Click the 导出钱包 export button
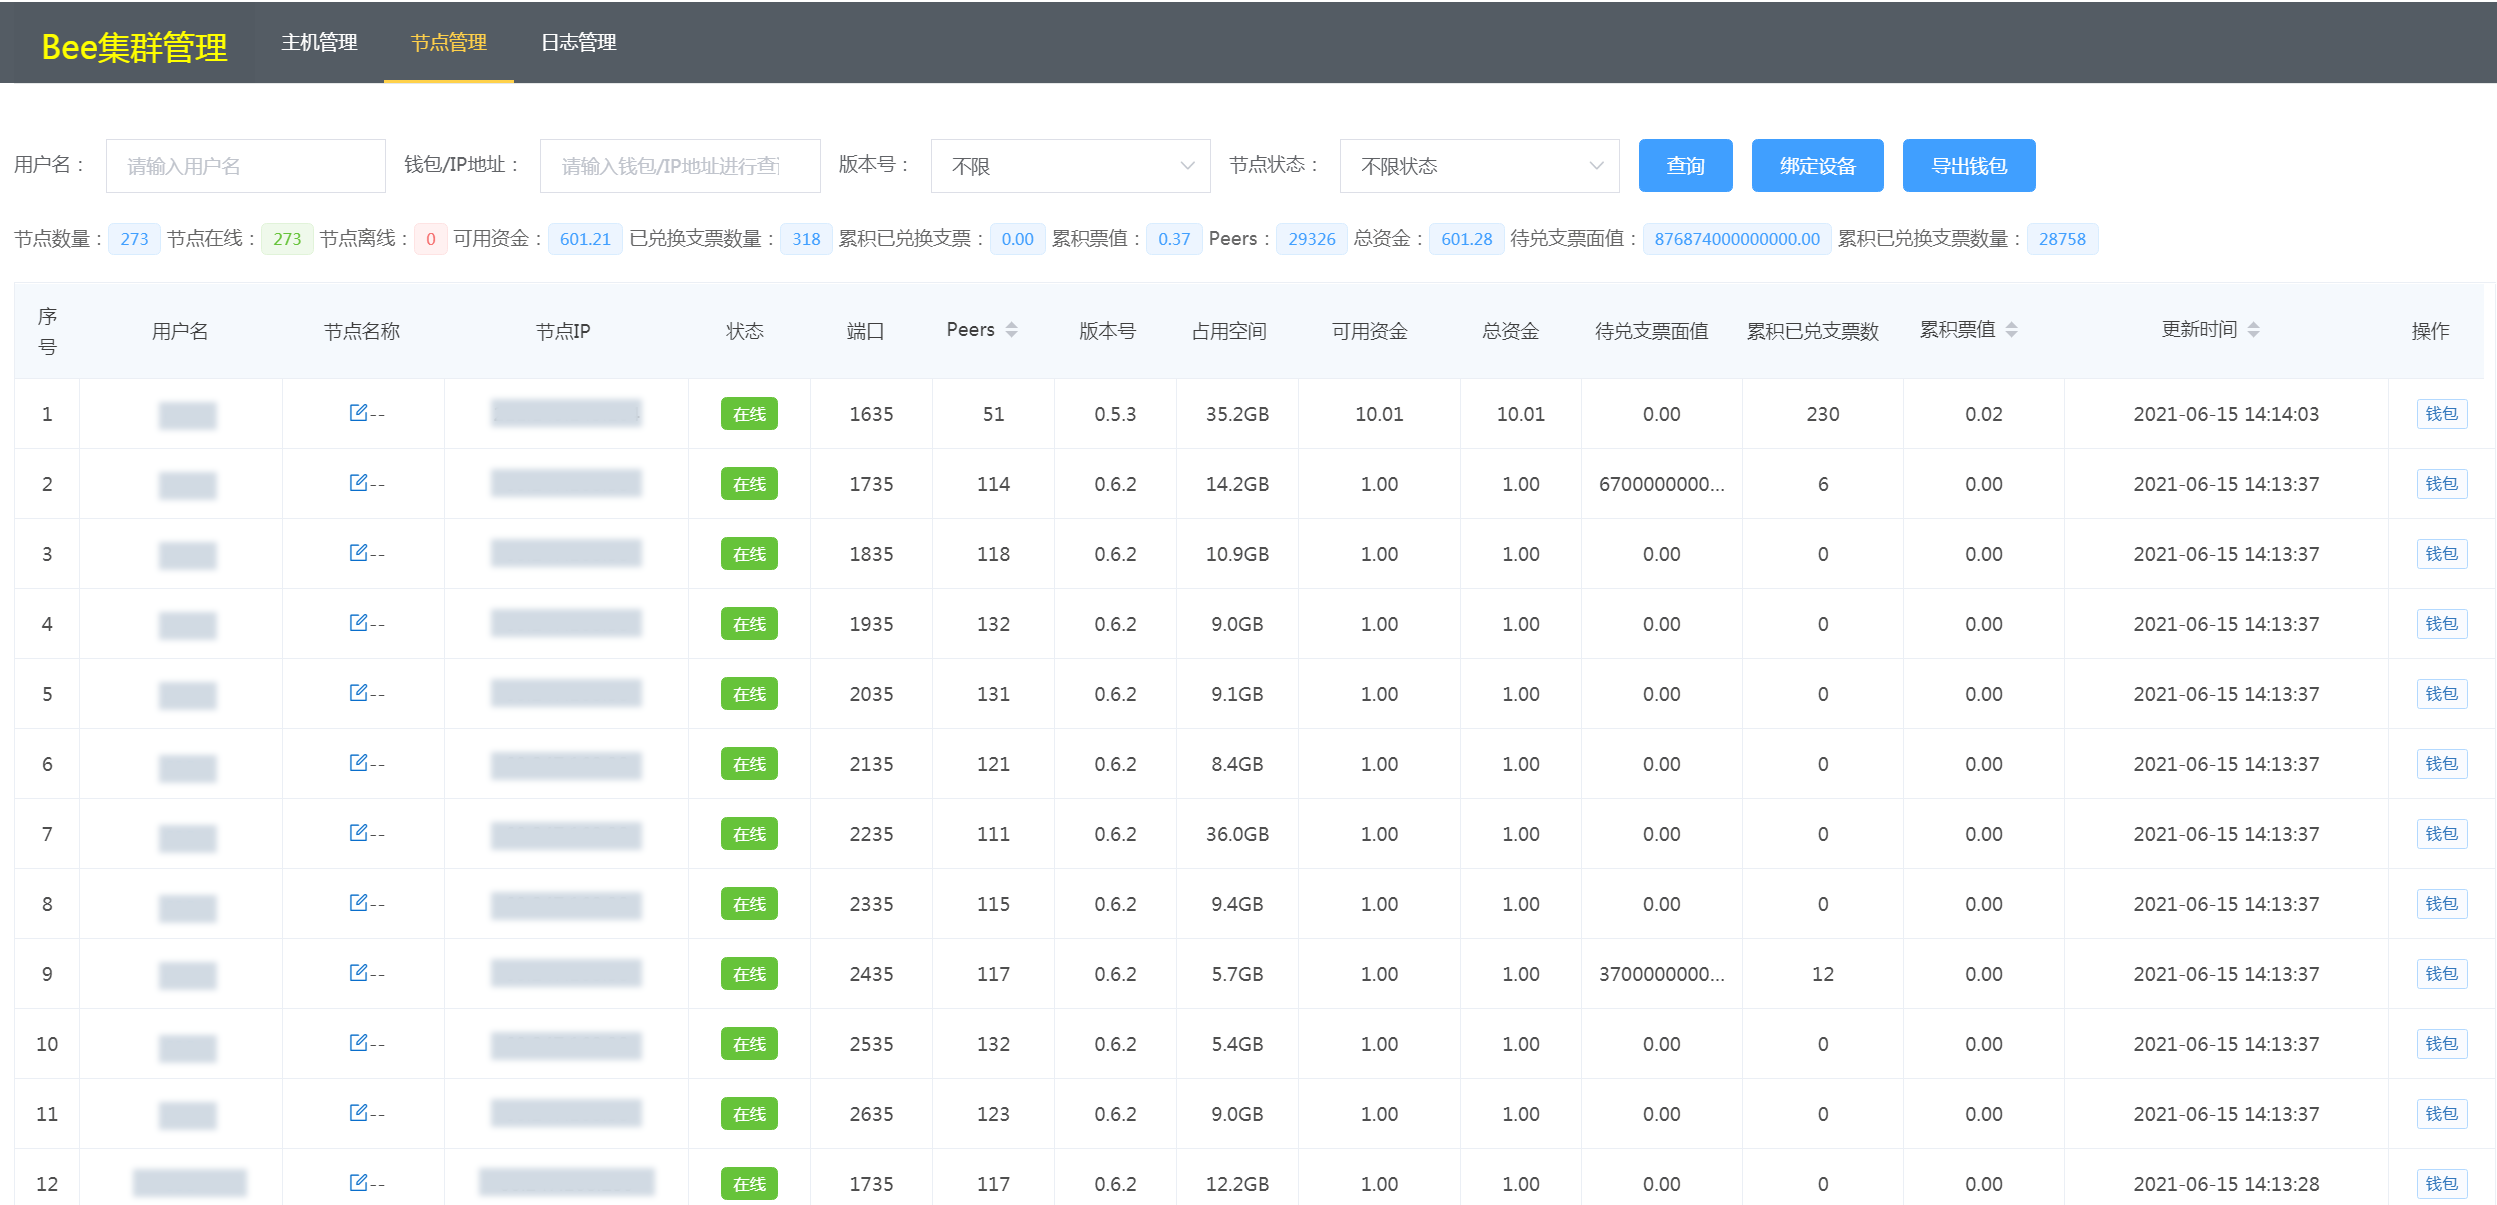 [x=1968, y=166]
